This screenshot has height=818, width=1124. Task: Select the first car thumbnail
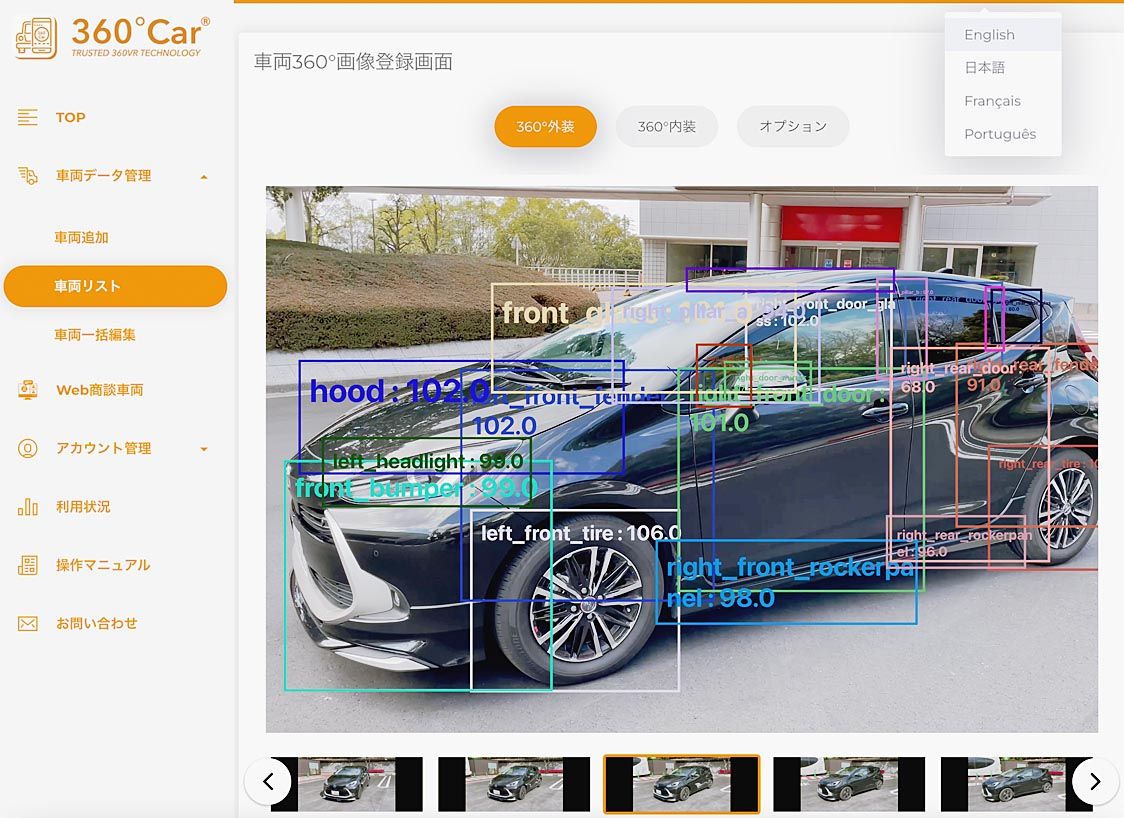[x=346, y=783]
